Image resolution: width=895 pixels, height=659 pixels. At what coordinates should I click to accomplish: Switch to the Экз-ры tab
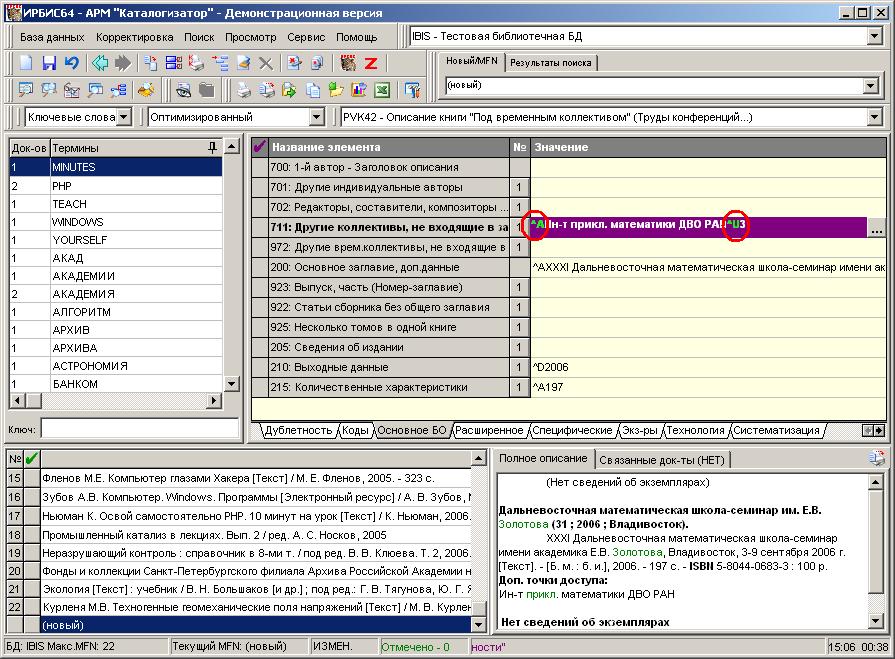coord(639,430)
